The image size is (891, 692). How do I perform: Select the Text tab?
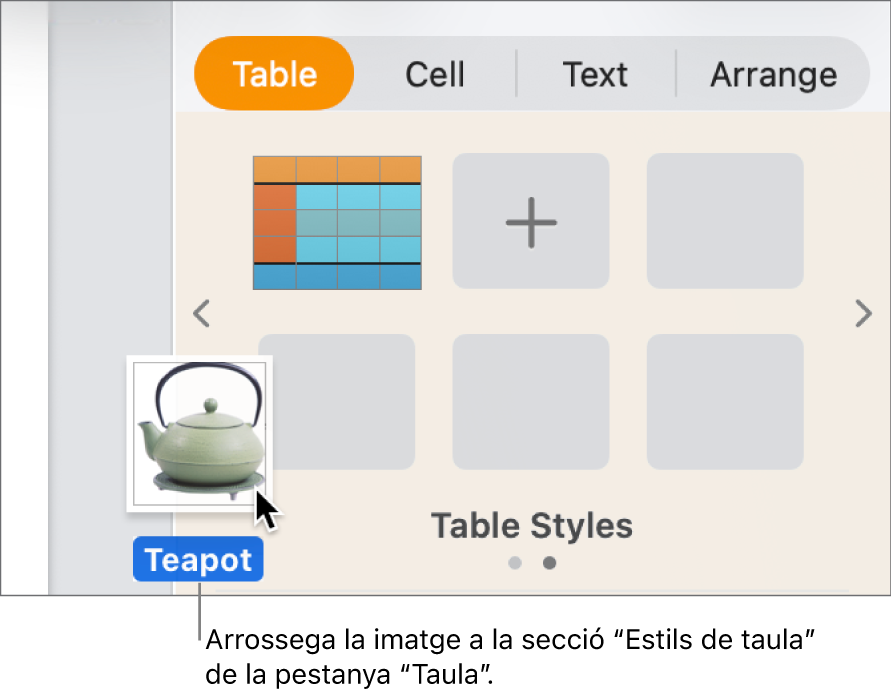[x=595, y=73]
